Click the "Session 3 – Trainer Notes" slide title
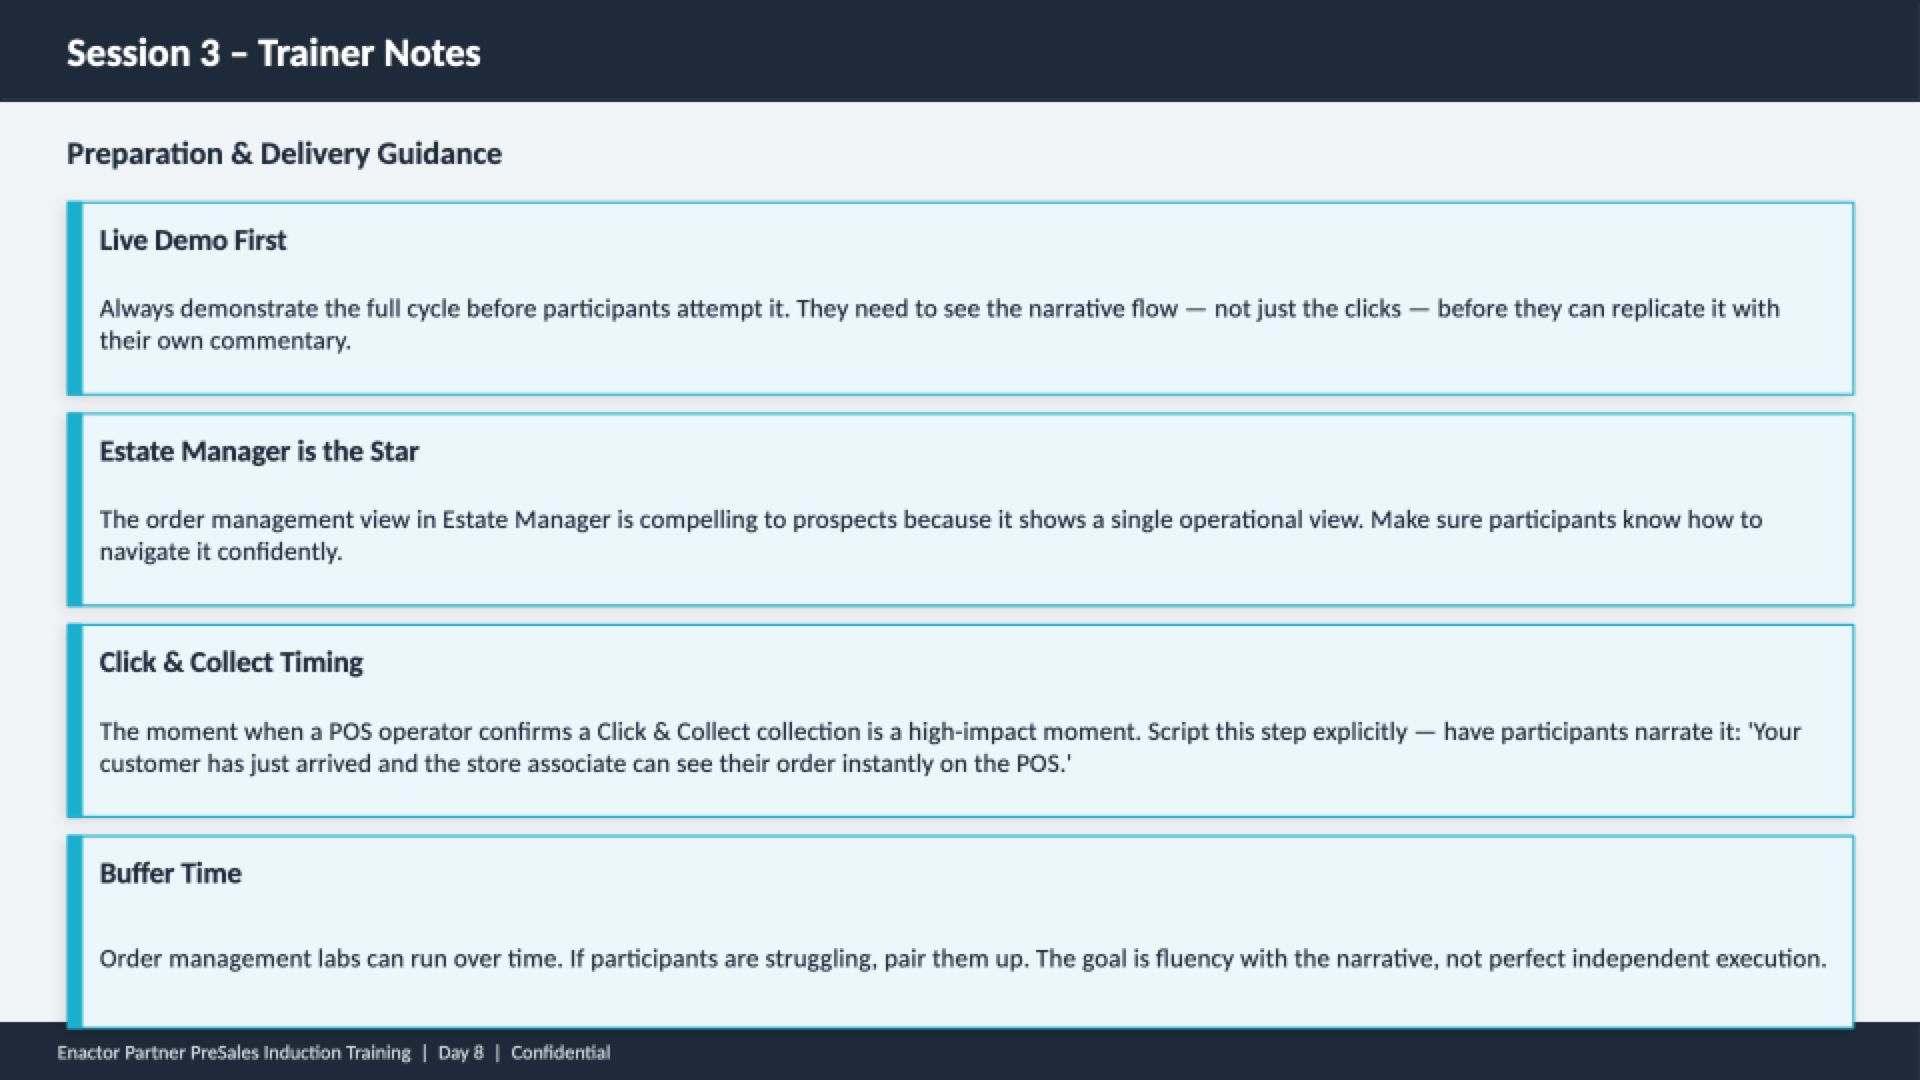 click(273, 53)
